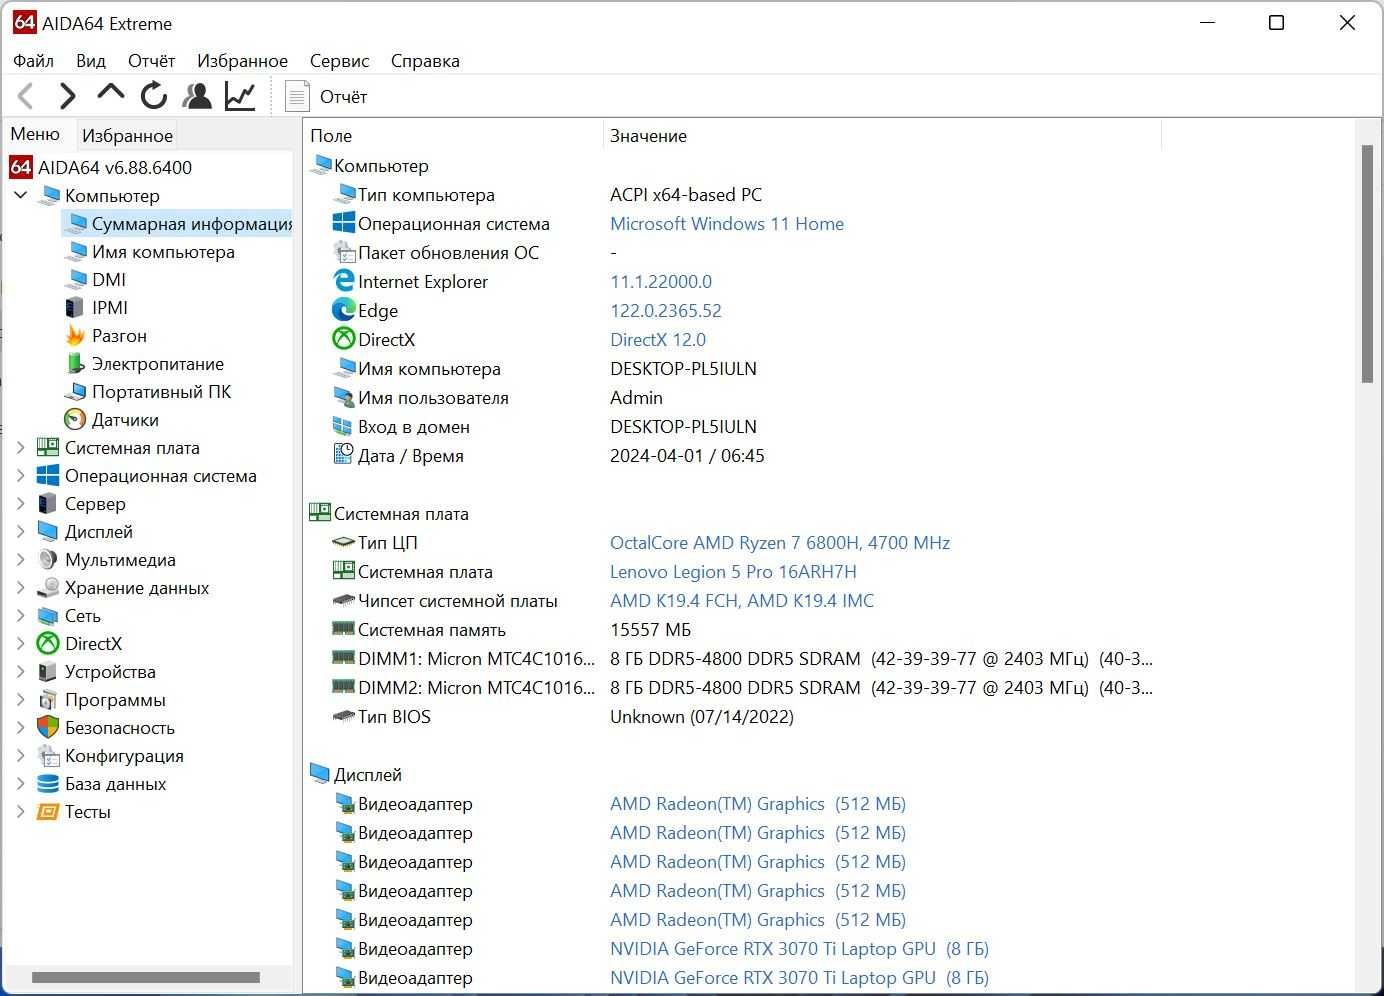Click the DirectX Xbox icon in tree
Viewport: 1384px width, 996px height.
tap(48, 644)
